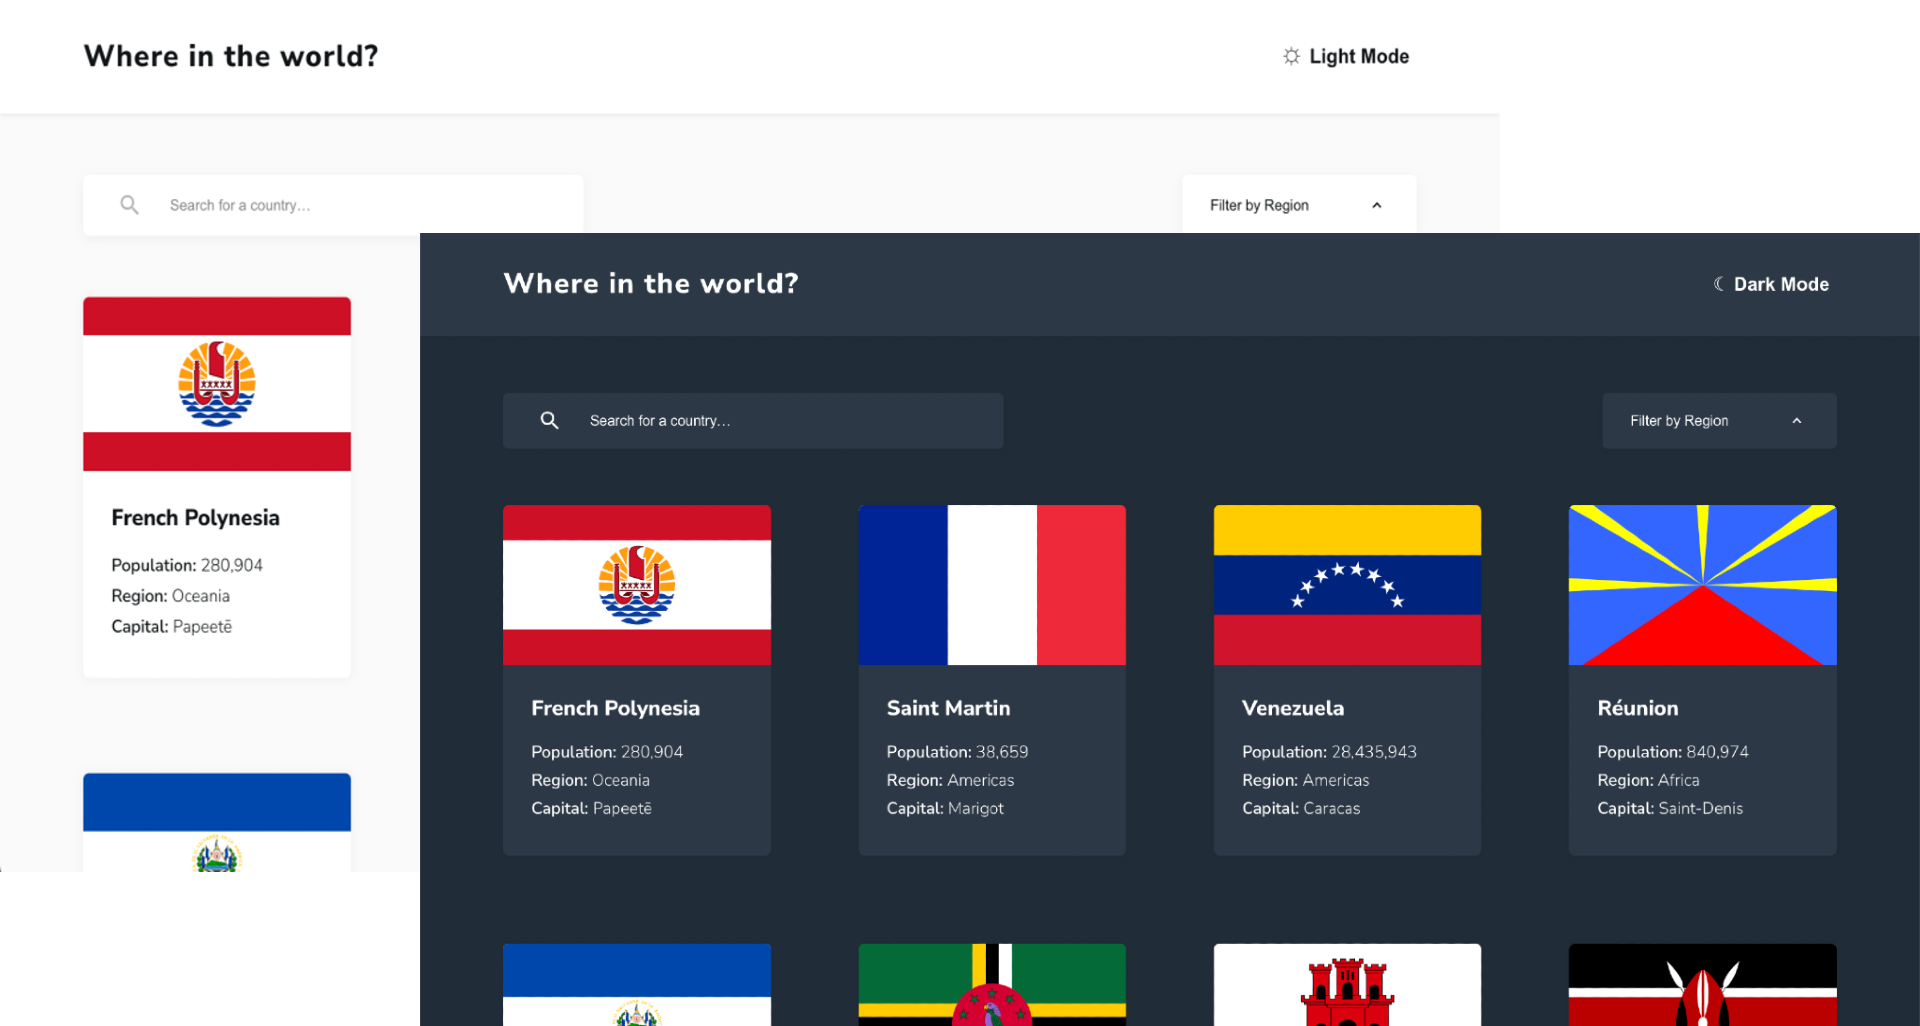Viewport: 1920px width, 1026px height.
Task: Click 'Region: Americas' on Saint Martin card
Action: coord(950,780)
